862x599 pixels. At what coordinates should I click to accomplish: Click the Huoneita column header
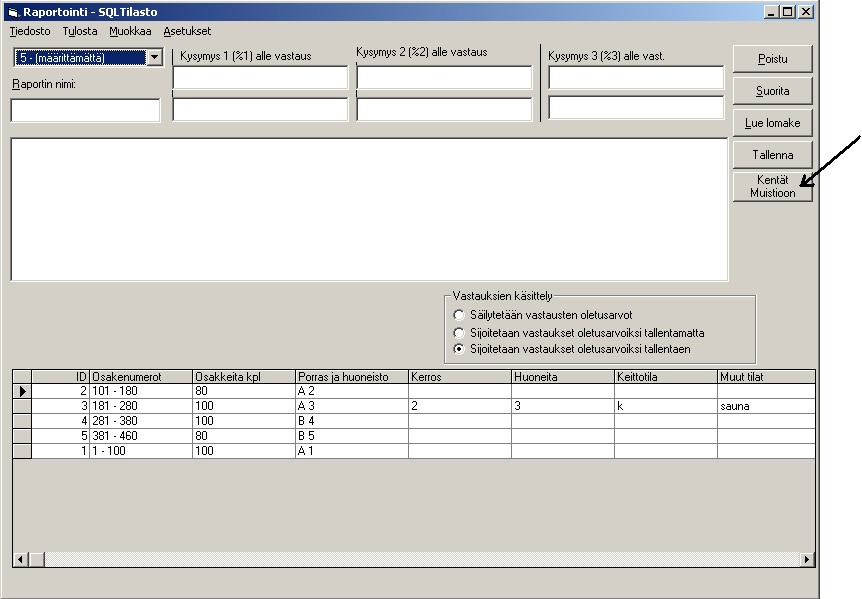click(x=563, y=377)
